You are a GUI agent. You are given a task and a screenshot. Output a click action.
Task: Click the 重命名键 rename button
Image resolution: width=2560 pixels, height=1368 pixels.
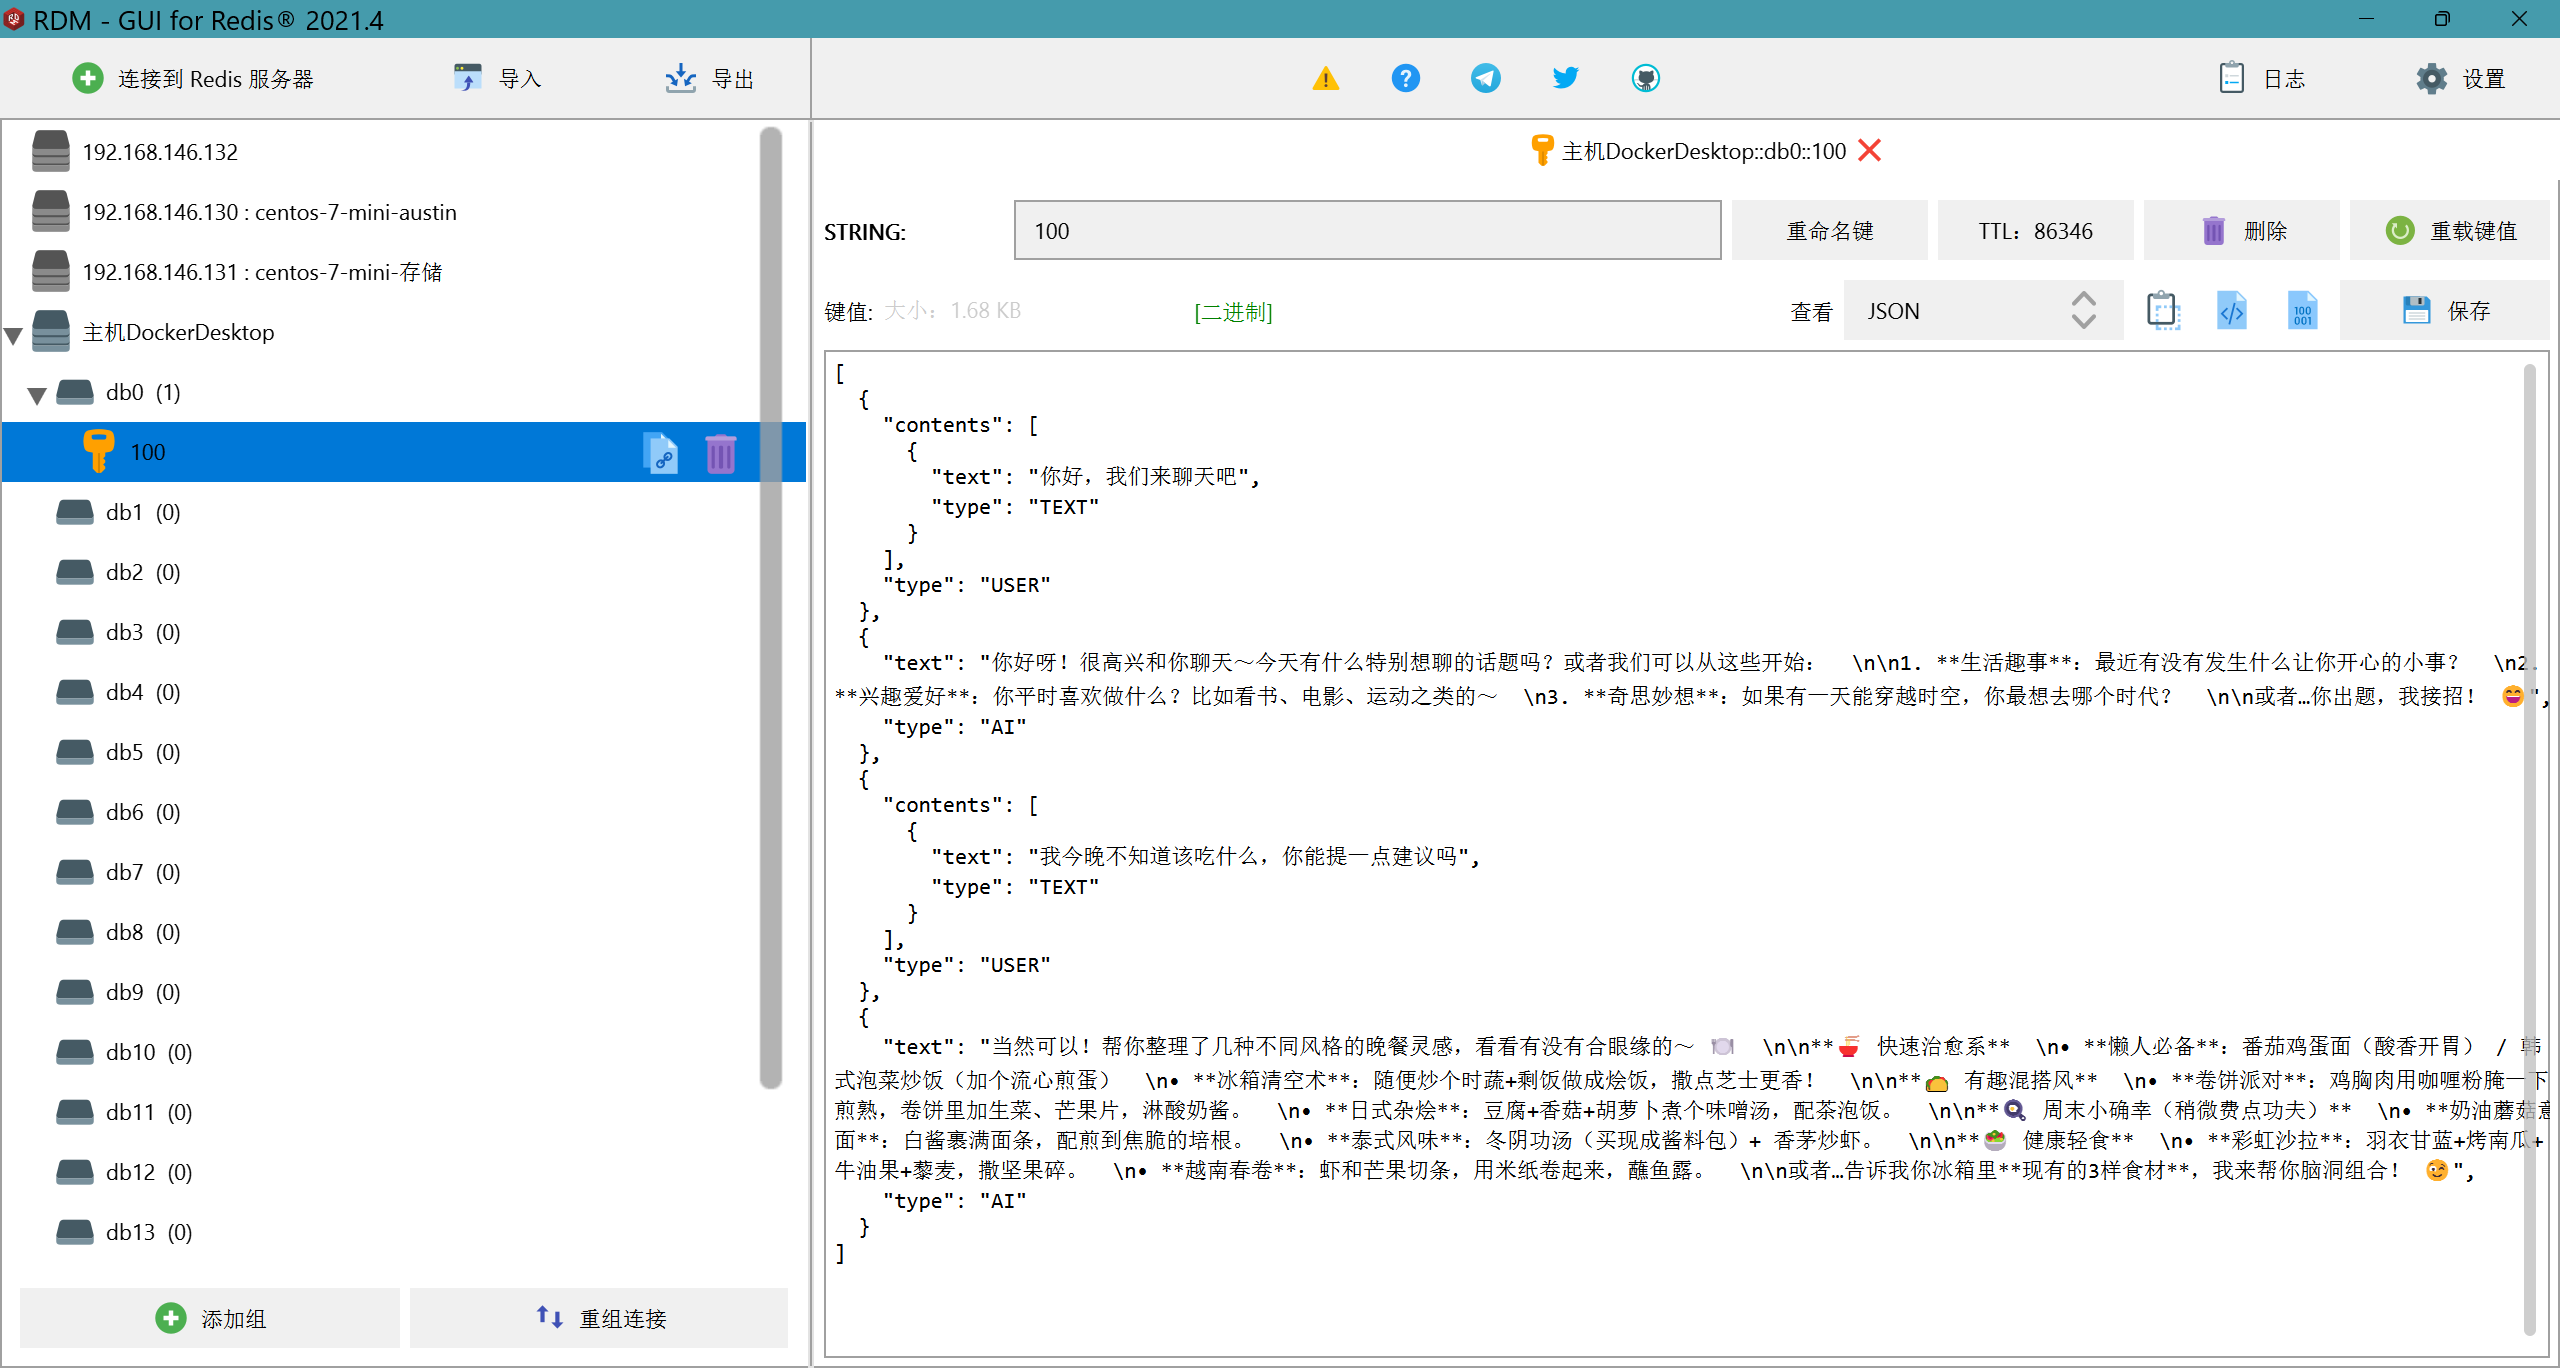1829,231
